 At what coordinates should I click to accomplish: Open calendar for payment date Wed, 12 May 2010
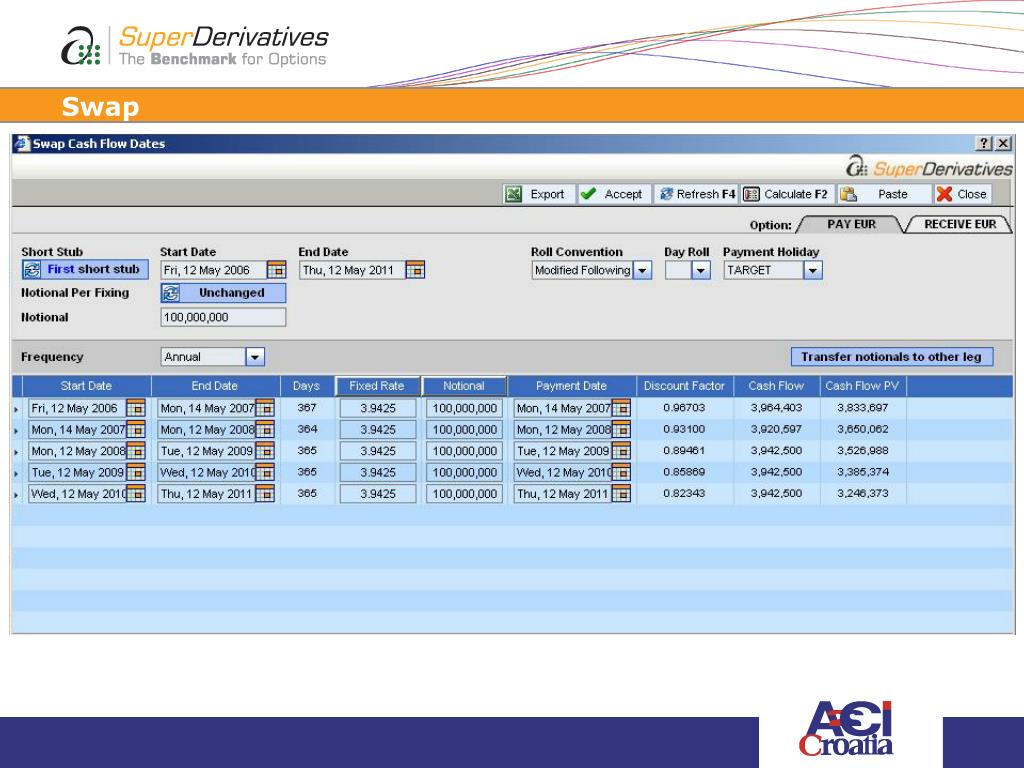click(621, 473)
